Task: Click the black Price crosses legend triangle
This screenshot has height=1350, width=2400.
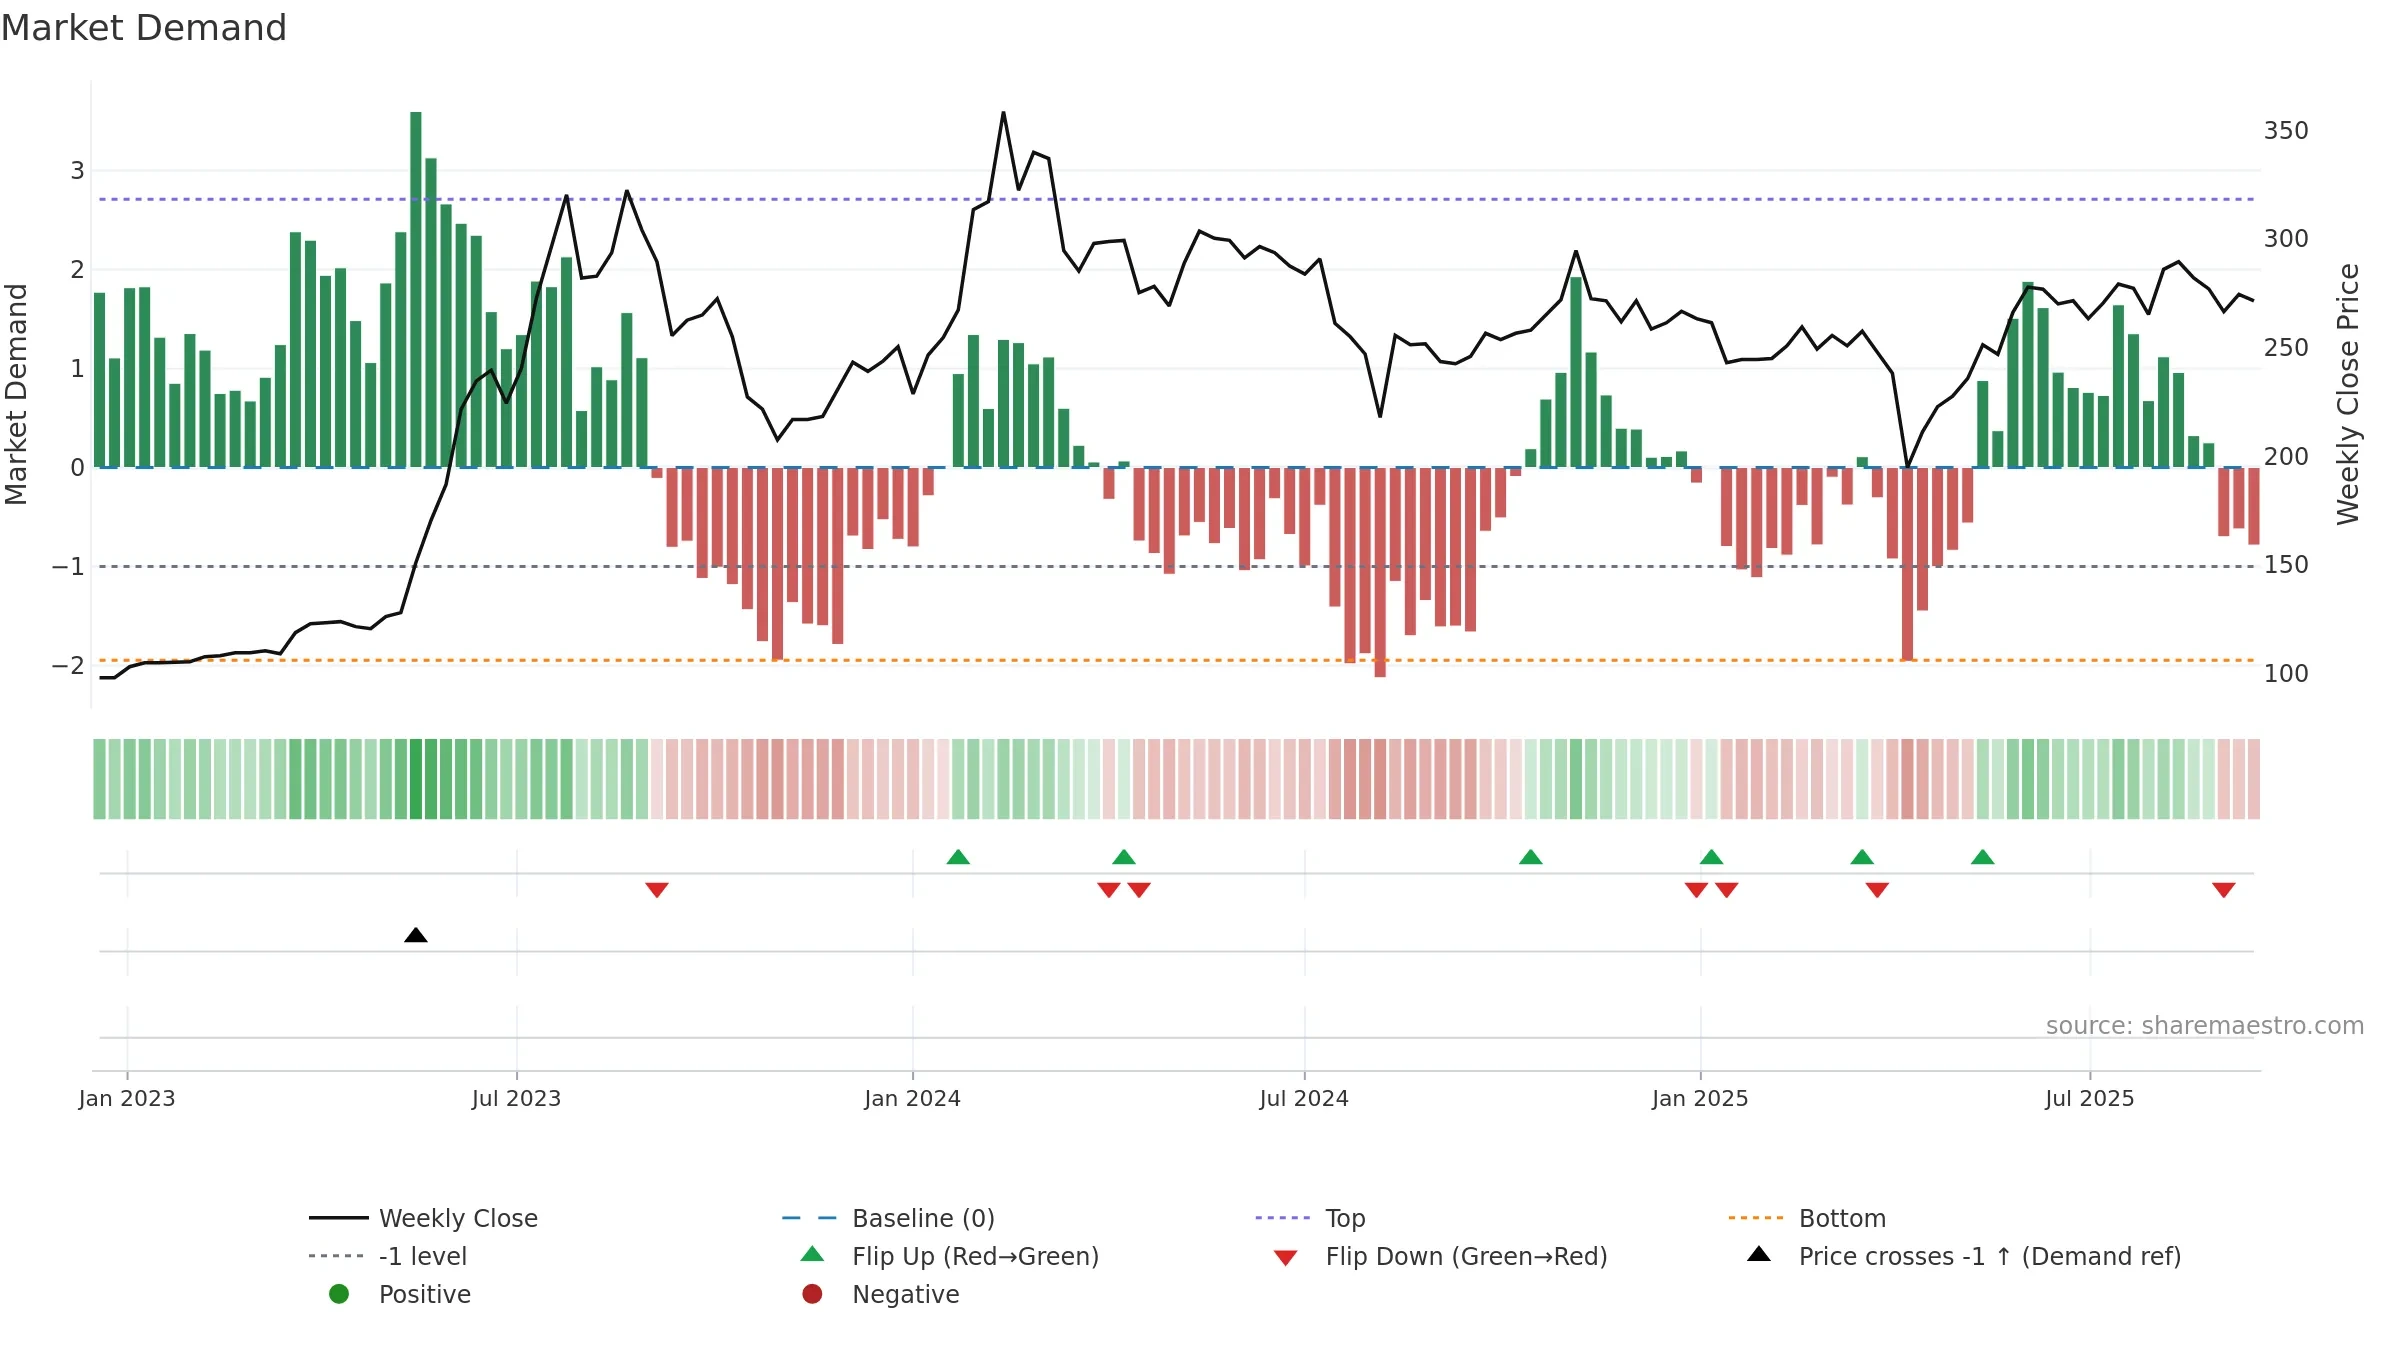Action: pyautogui.click(x=1759, y=1254)
